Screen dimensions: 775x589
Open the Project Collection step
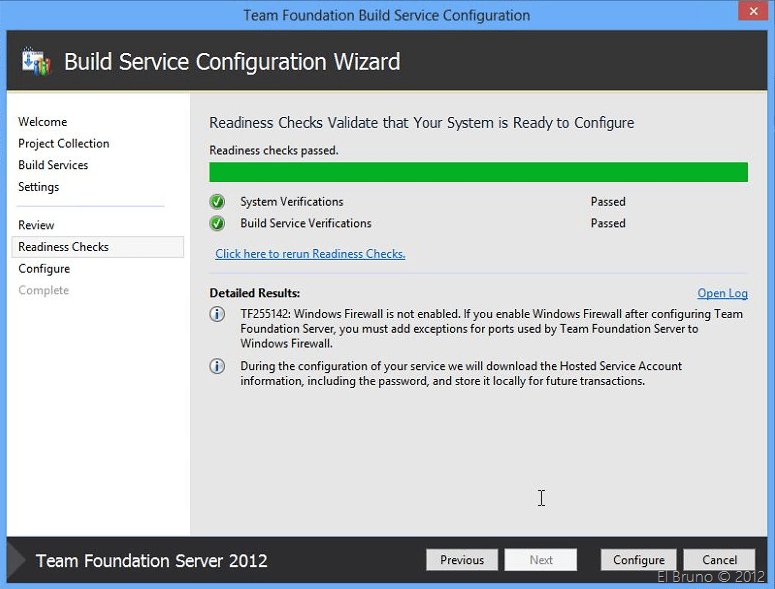pyautogui.click(x=64, y=144)
